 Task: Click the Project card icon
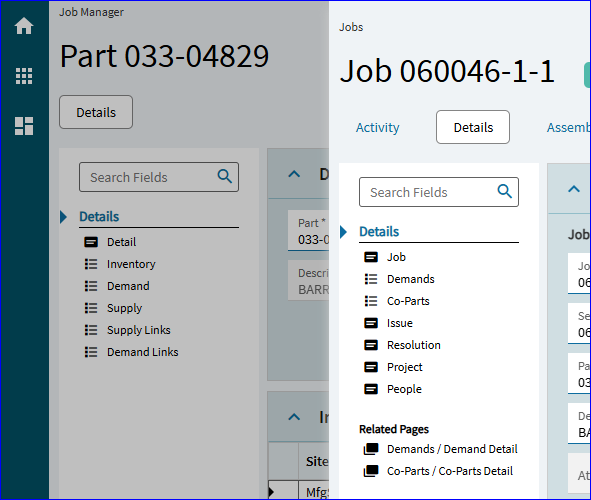coord(371,367)
